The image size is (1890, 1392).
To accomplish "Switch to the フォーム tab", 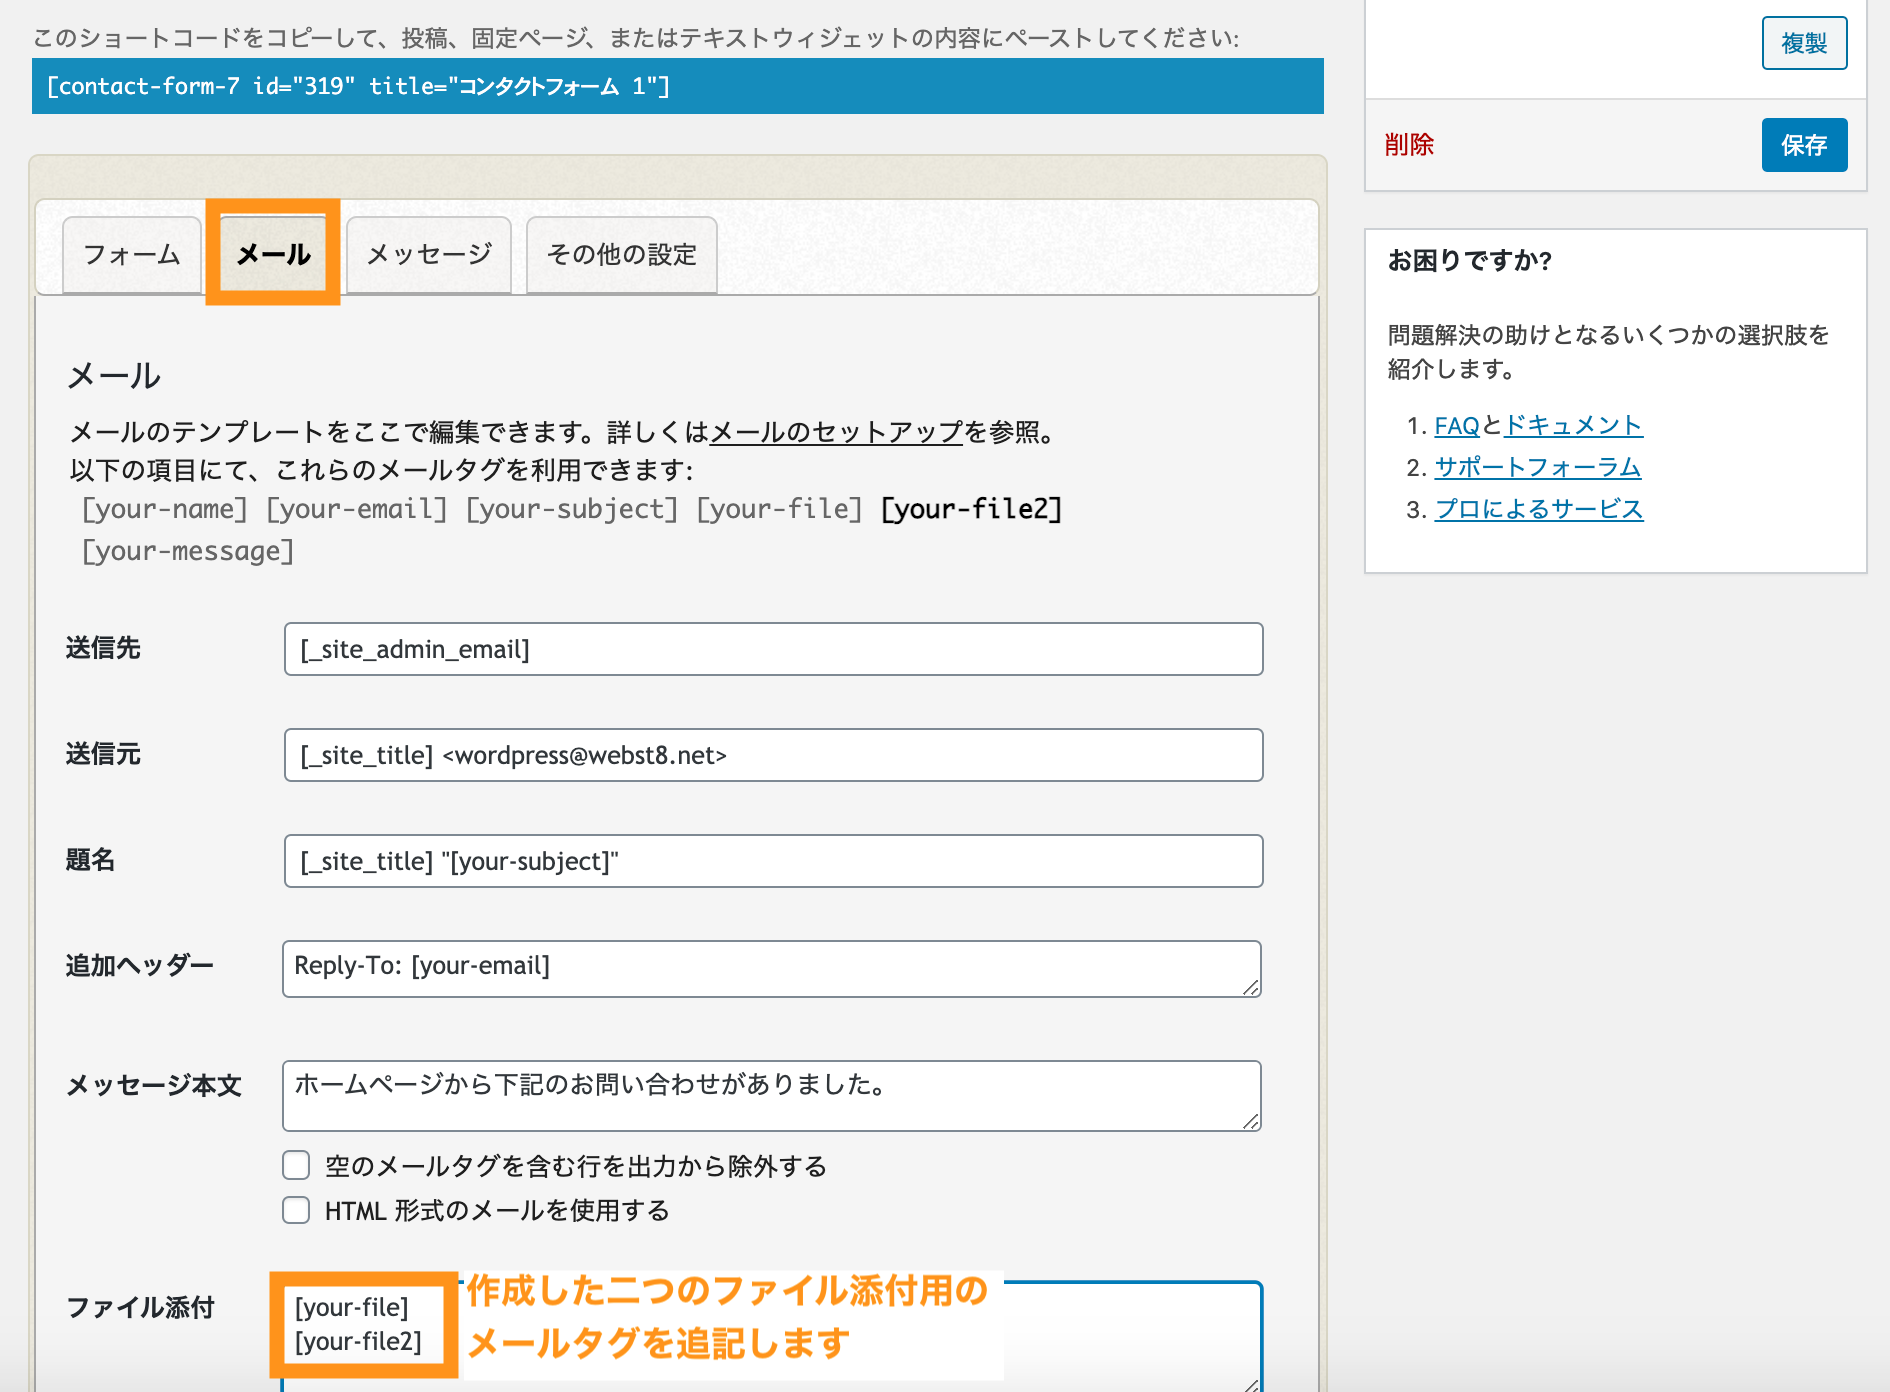I will 131,255.
